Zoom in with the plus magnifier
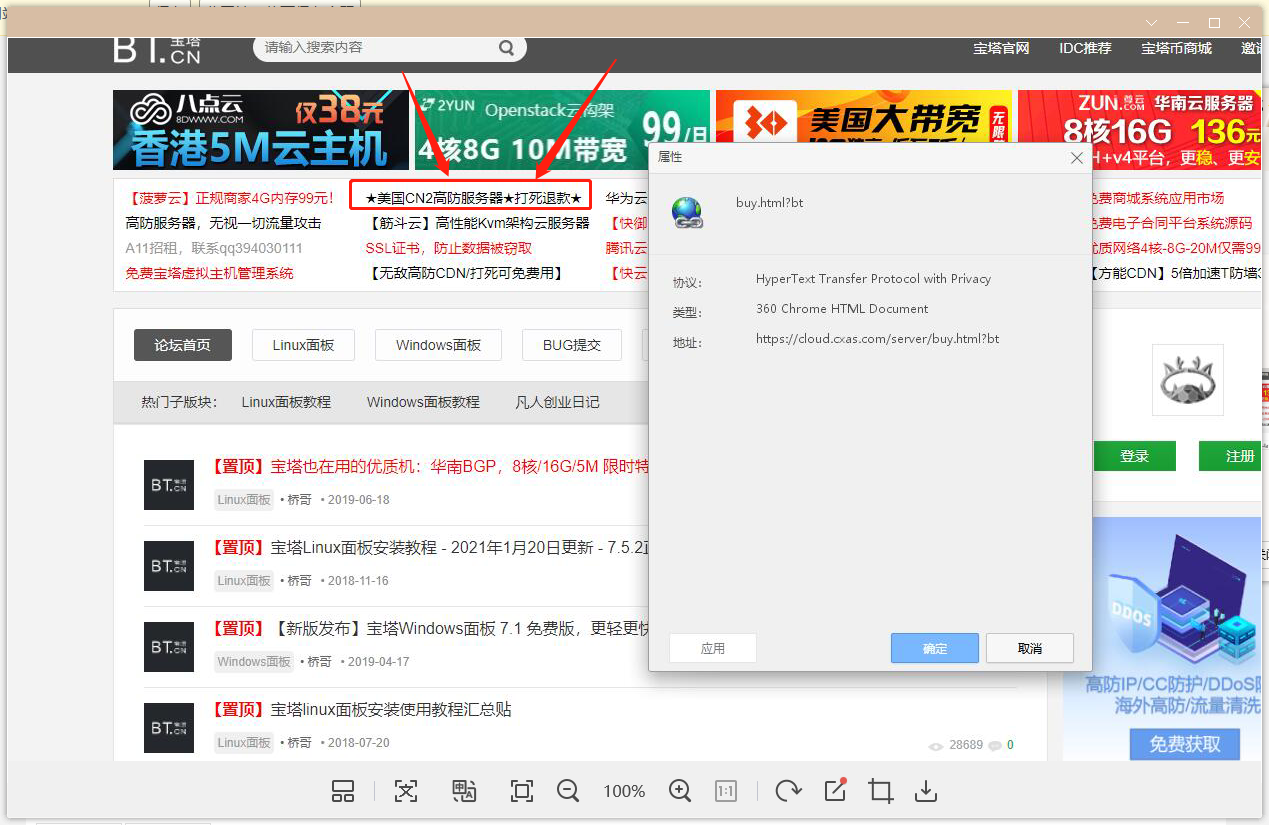The width and height of the screenshot is (1269, 825). 680,791
